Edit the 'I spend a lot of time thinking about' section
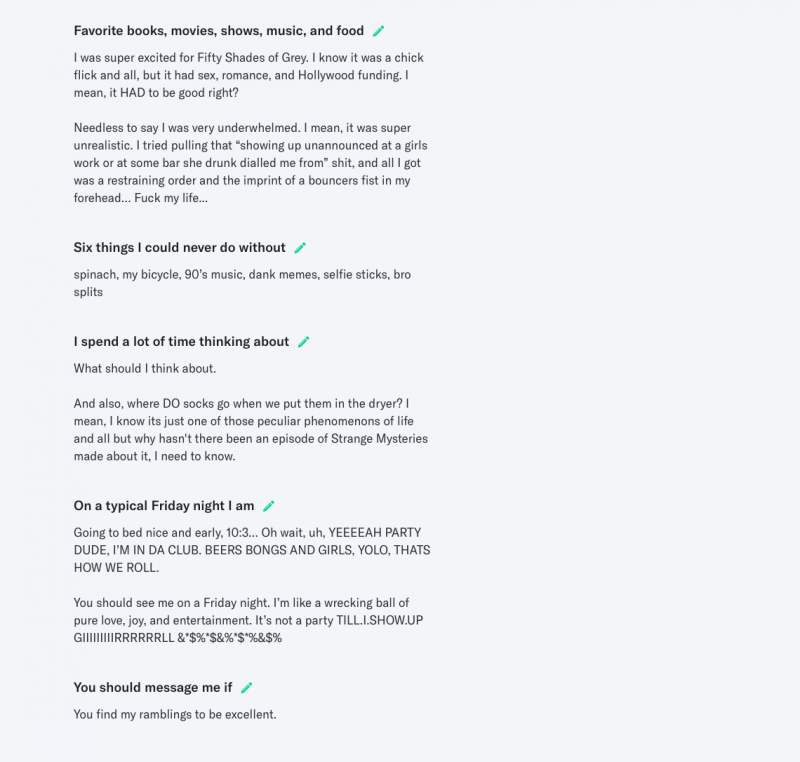The height and width of the screenshot is (762, 800). click(x=304, y=342)
